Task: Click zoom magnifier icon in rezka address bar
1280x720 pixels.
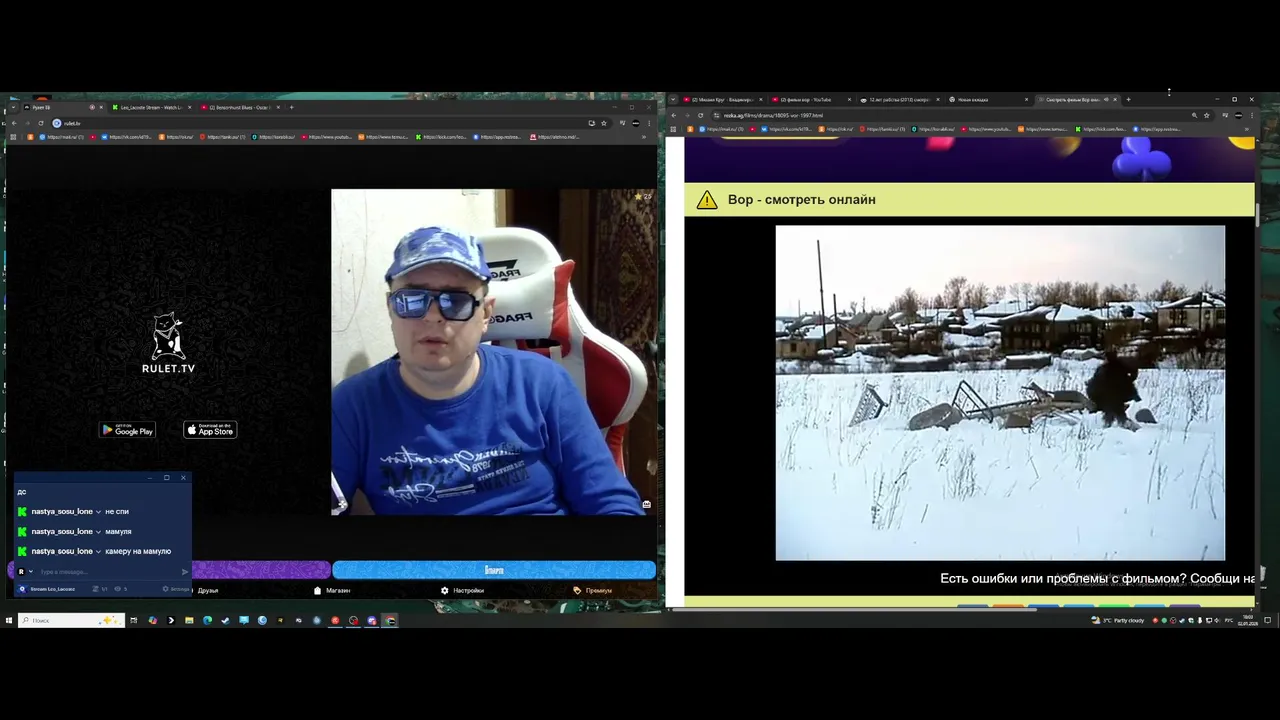Action: pos(1194,115)
